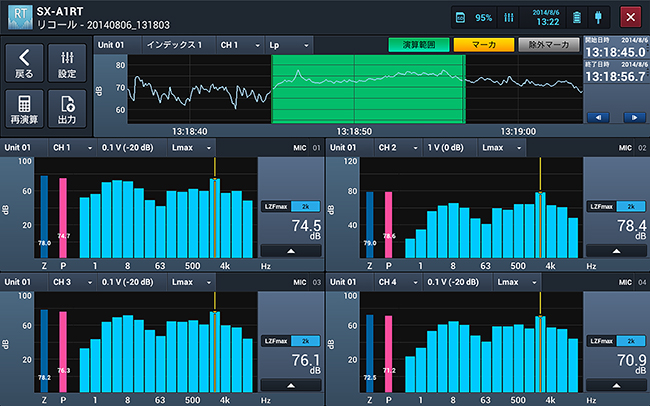Select the 0.1 V (-20 dB) range in CH 1 panel
650x406 pixels.
[132, 148]
